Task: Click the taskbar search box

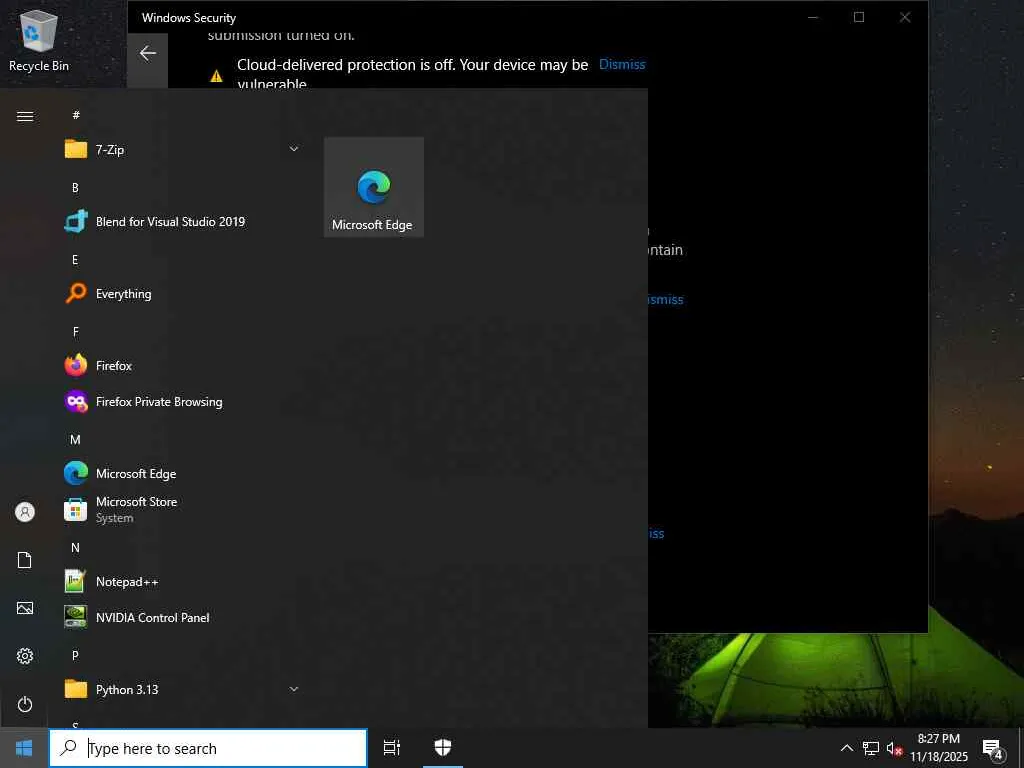Action: click(208, 748)
